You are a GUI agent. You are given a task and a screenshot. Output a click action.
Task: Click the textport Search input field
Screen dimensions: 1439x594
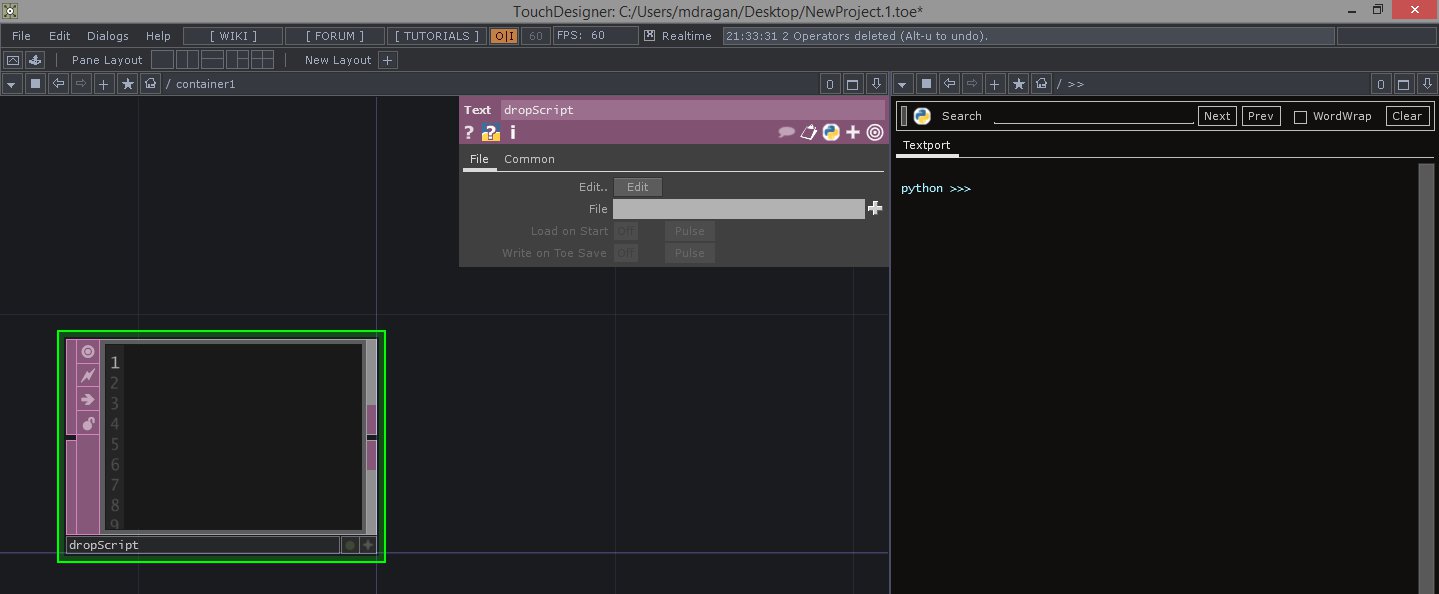pyautogui.click(x=1093, y=116)
